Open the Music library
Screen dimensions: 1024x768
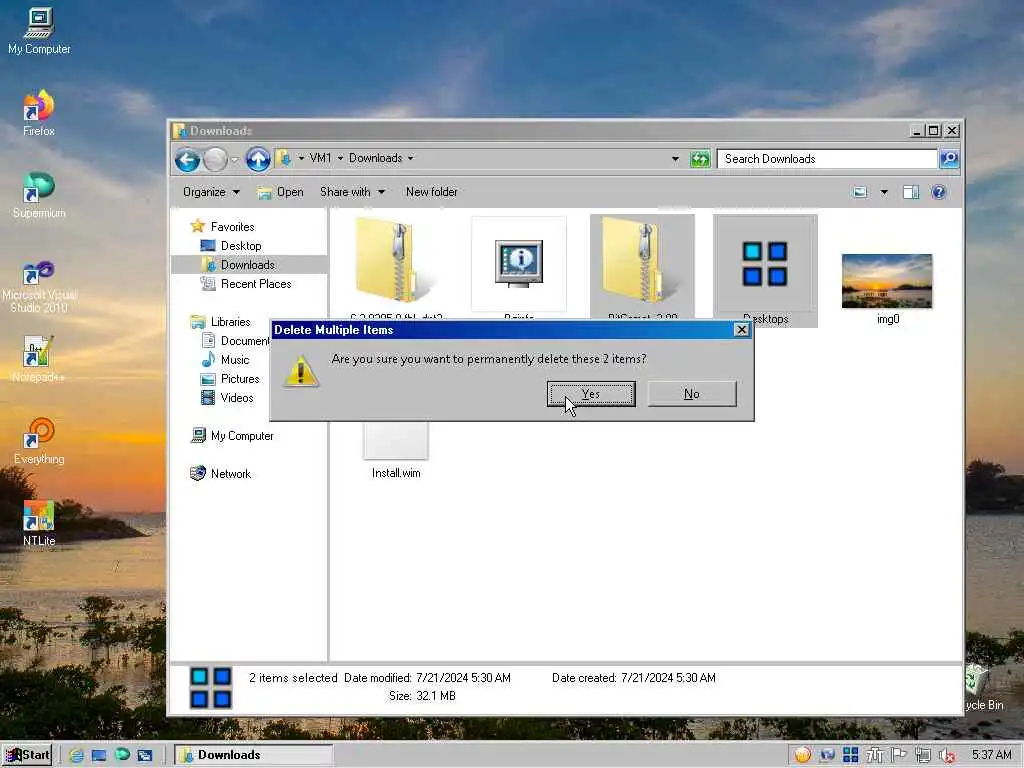(225, 359)
